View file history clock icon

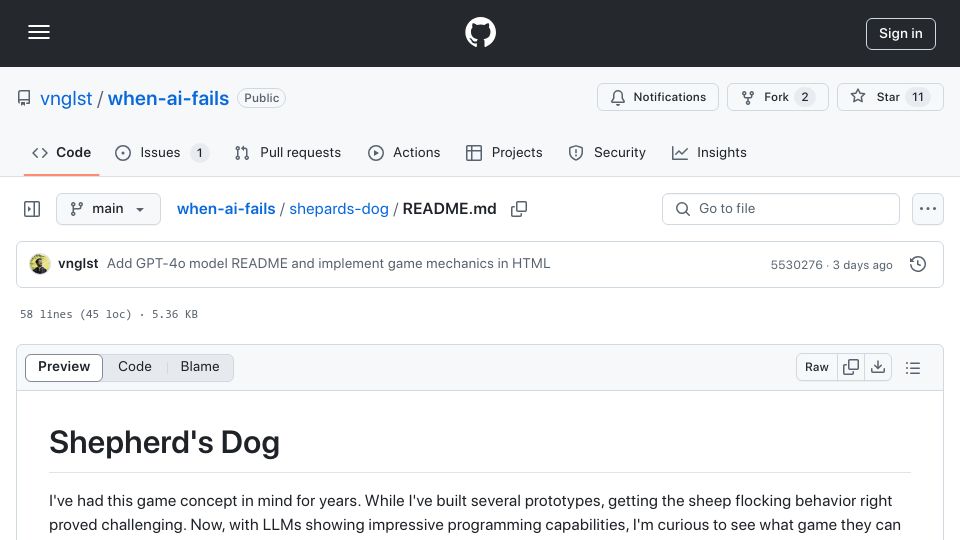[x=918, y=264]
